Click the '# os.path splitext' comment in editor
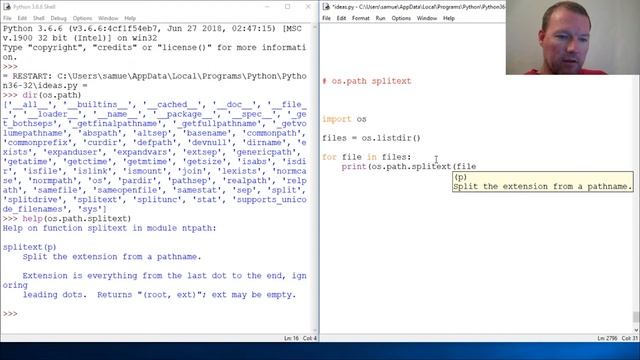The width and height of the screenshot is (640, 360). [x=367, y=81]
